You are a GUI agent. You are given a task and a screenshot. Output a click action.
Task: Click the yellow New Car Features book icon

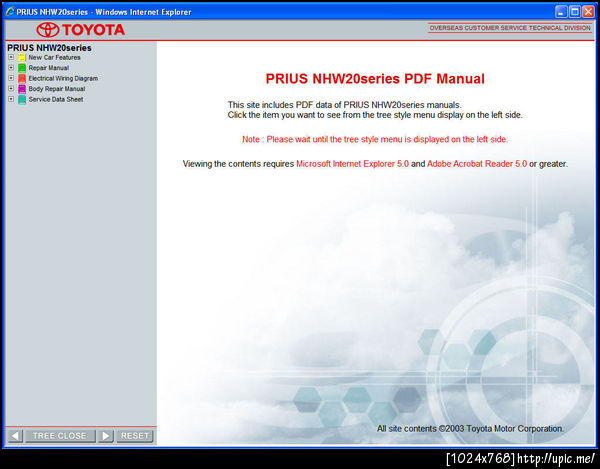tap(22, 58)
